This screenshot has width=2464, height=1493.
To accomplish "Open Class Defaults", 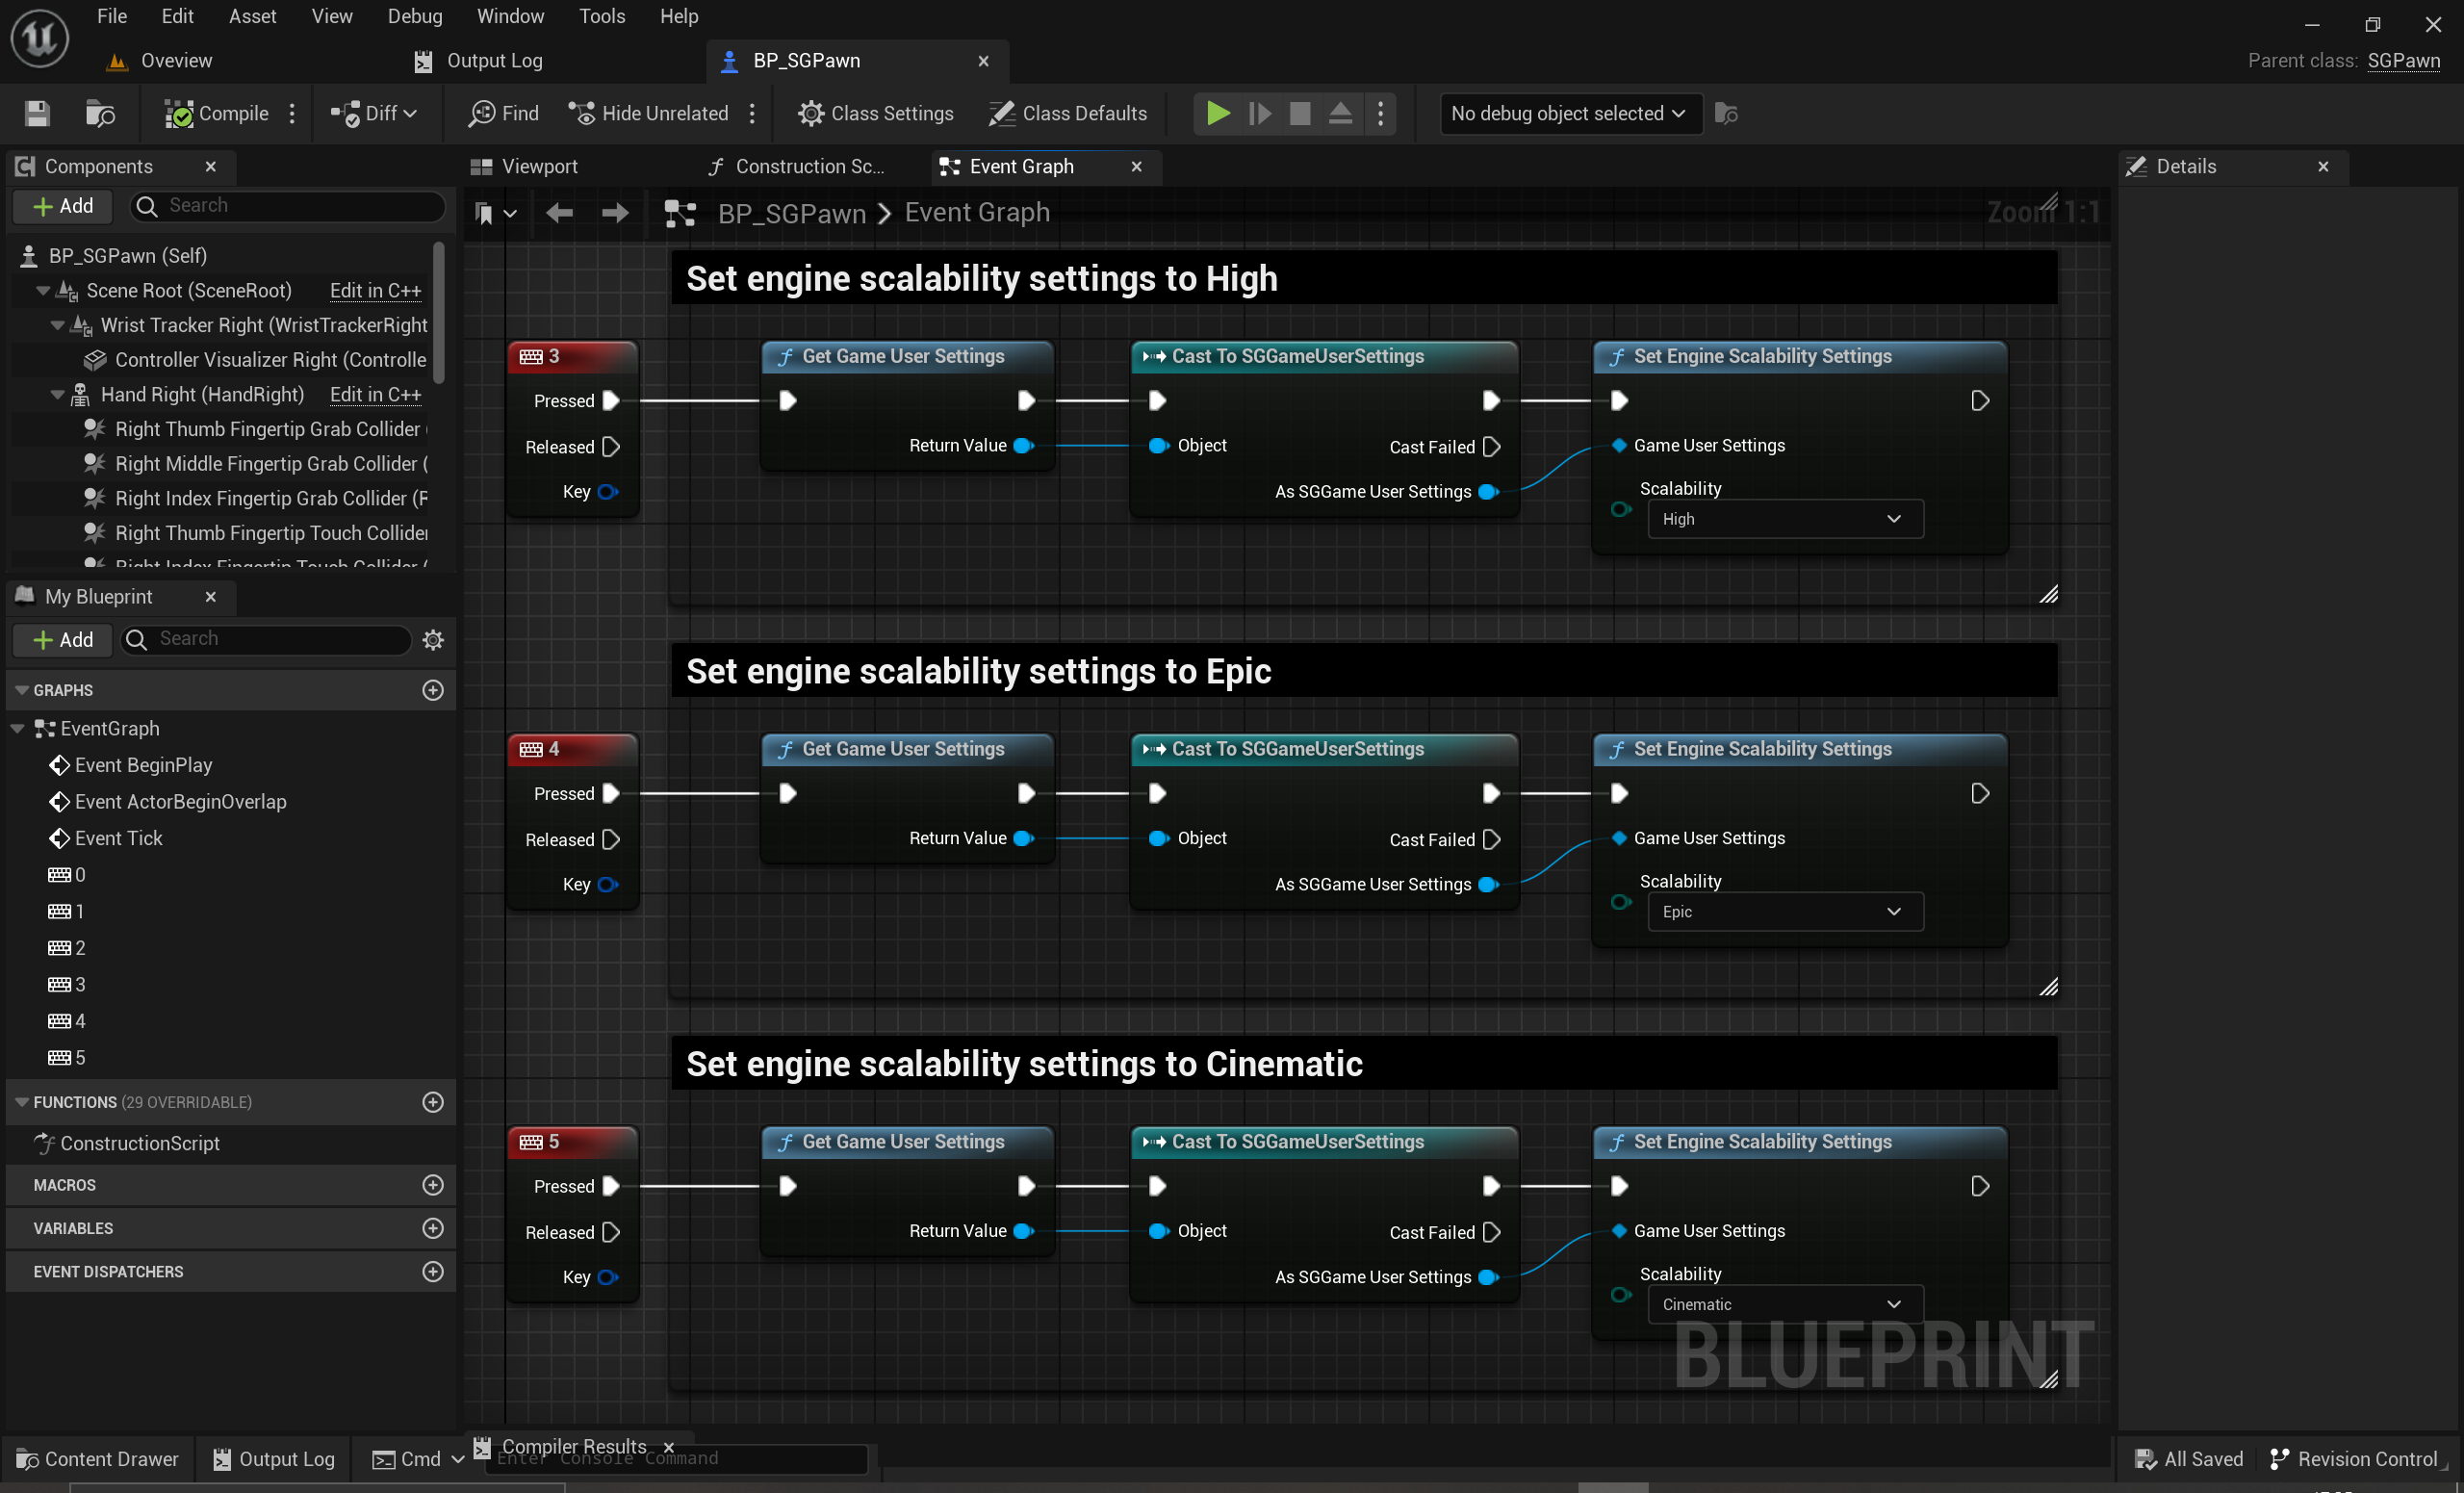I will point(1068,113).
